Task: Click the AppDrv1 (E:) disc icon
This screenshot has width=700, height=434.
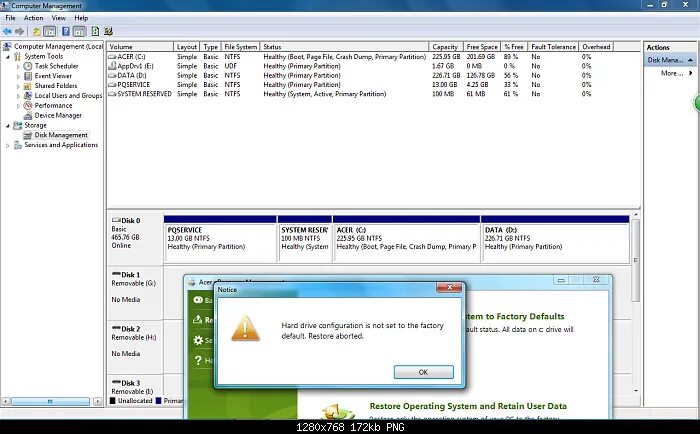Action: coord(112,66)
